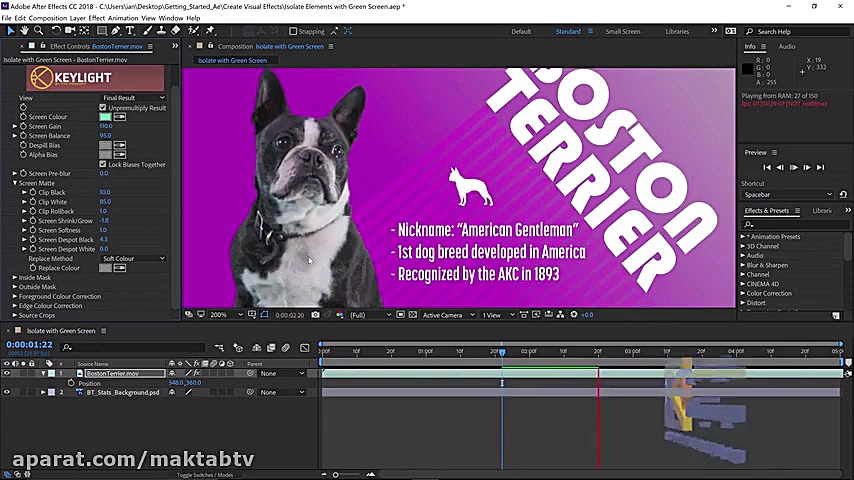Click the snapshot camera icon in viewer
This screenshot has width=854, height=480.
coord(315,315)
